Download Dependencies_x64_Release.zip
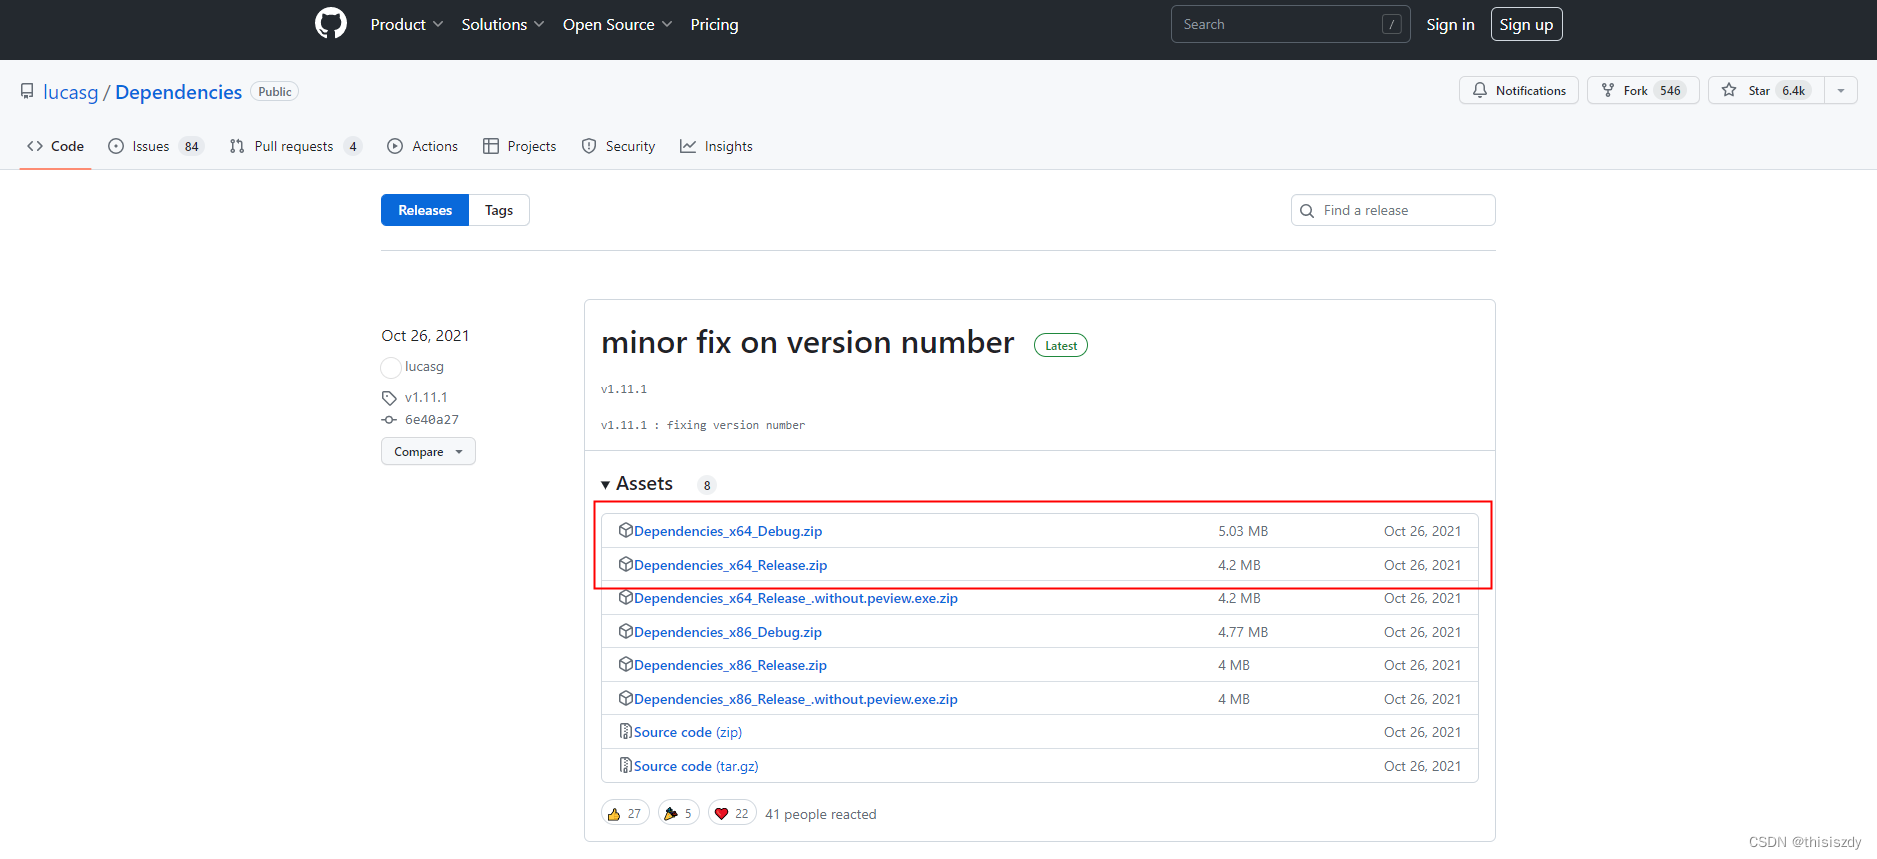Image resolution: width=1877 pixels, height=859 pixels. coord(730,565)
